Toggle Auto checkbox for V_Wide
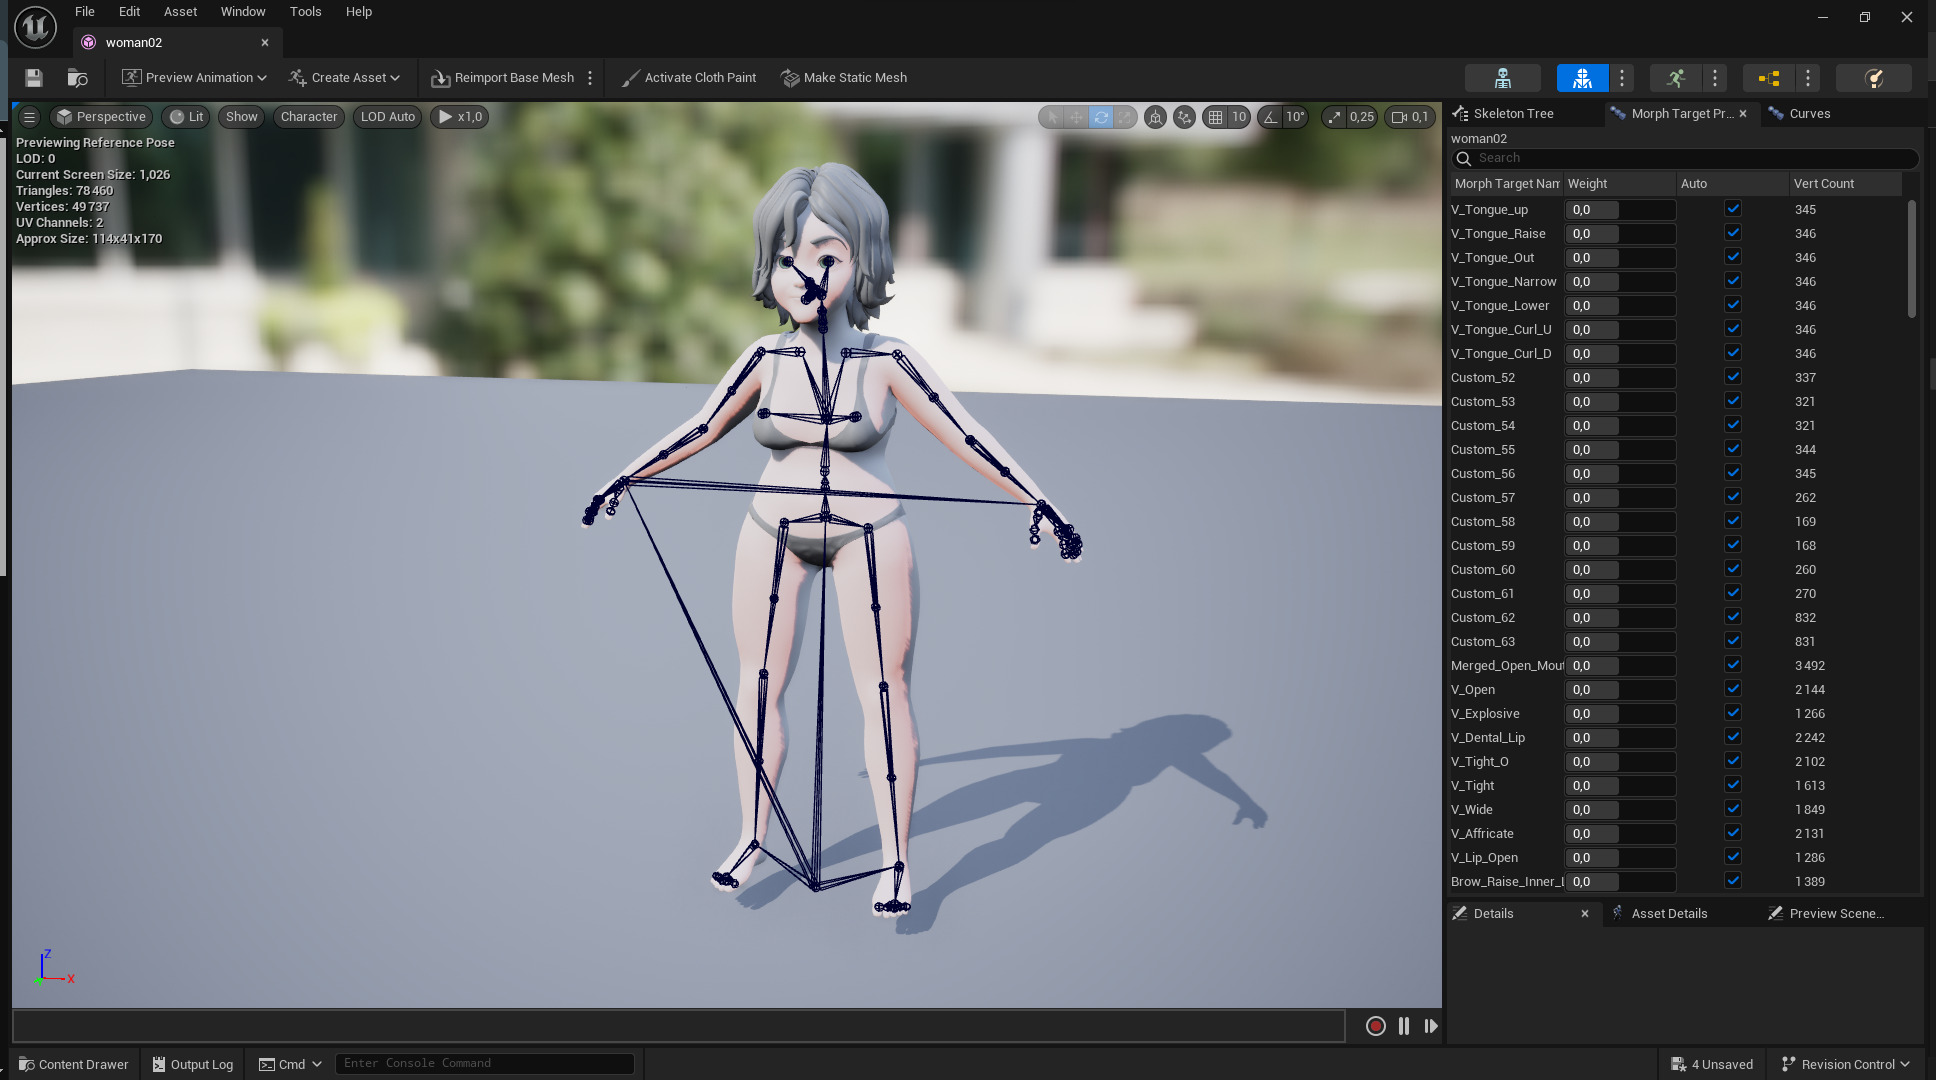 click(1733, 809)
